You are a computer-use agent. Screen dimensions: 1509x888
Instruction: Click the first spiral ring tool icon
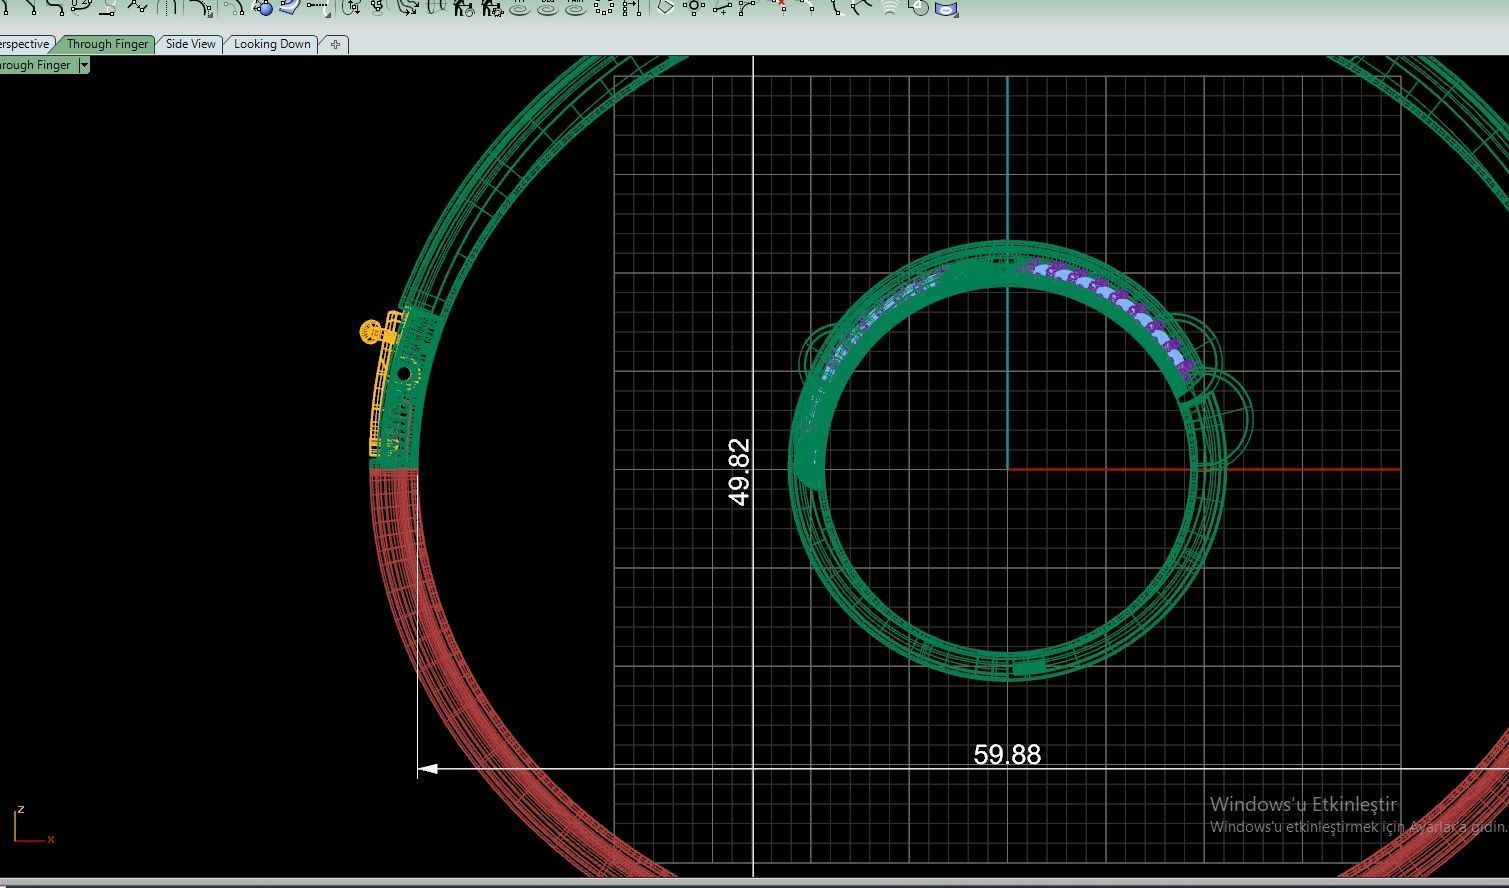point(520,9)
